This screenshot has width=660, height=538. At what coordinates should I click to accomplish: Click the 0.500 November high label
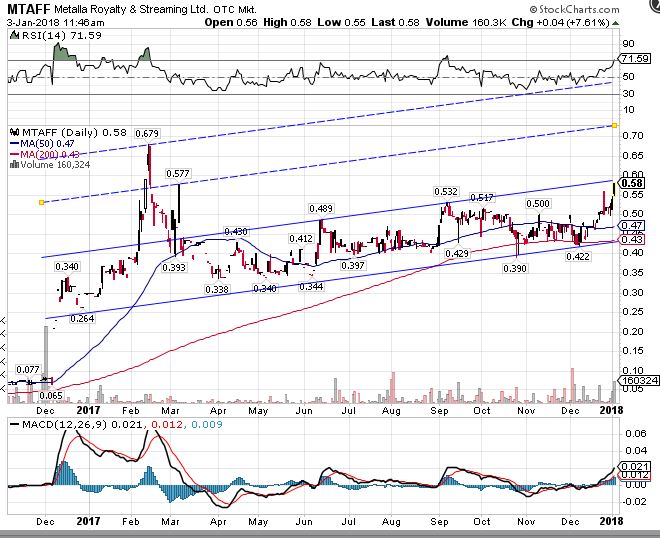(x=538, y=204)
